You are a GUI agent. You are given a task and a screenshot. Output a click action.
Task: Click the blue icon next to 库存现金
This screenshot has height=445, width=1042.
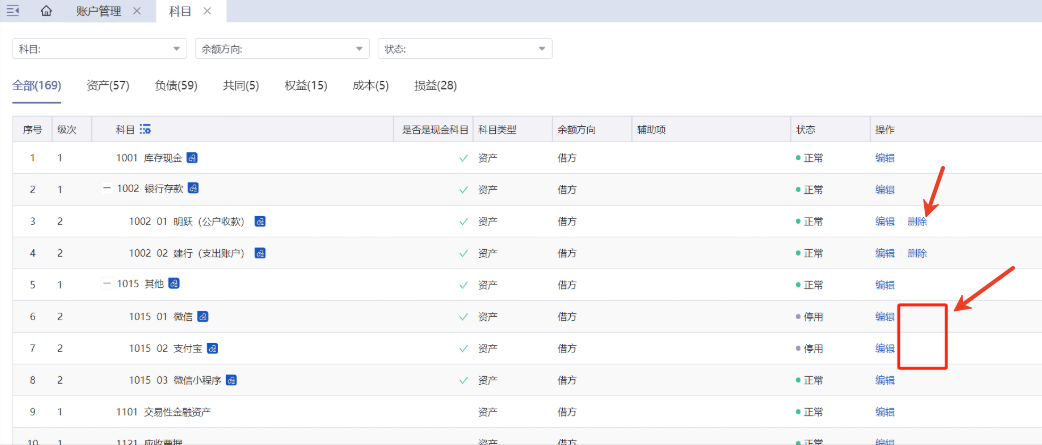[192, 158]
